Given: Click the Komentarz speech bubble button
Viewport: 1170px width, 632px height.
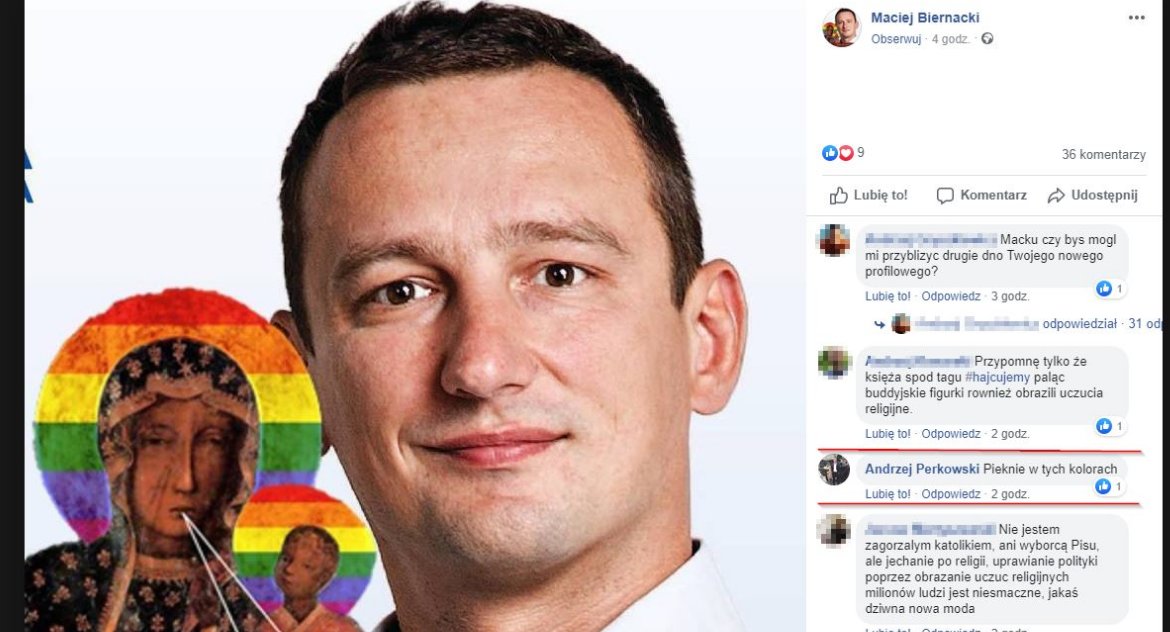Looking at the screenshot, I should [981, 195].
